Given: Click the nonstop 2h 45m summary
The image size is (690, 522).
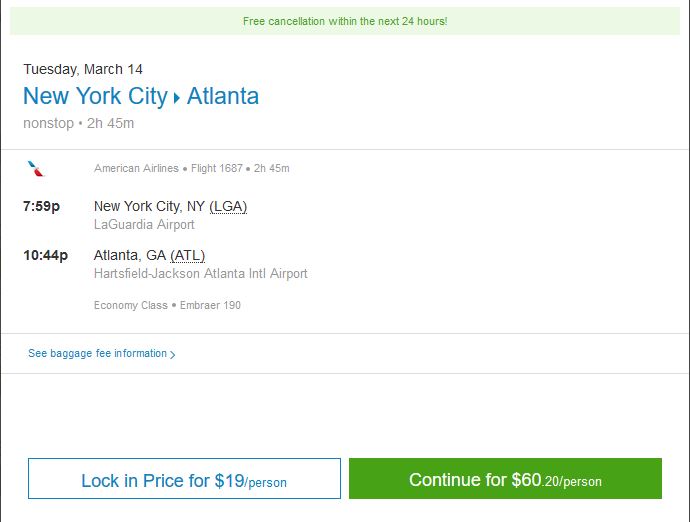Looking at the screenshot, I should coord(78,123).
